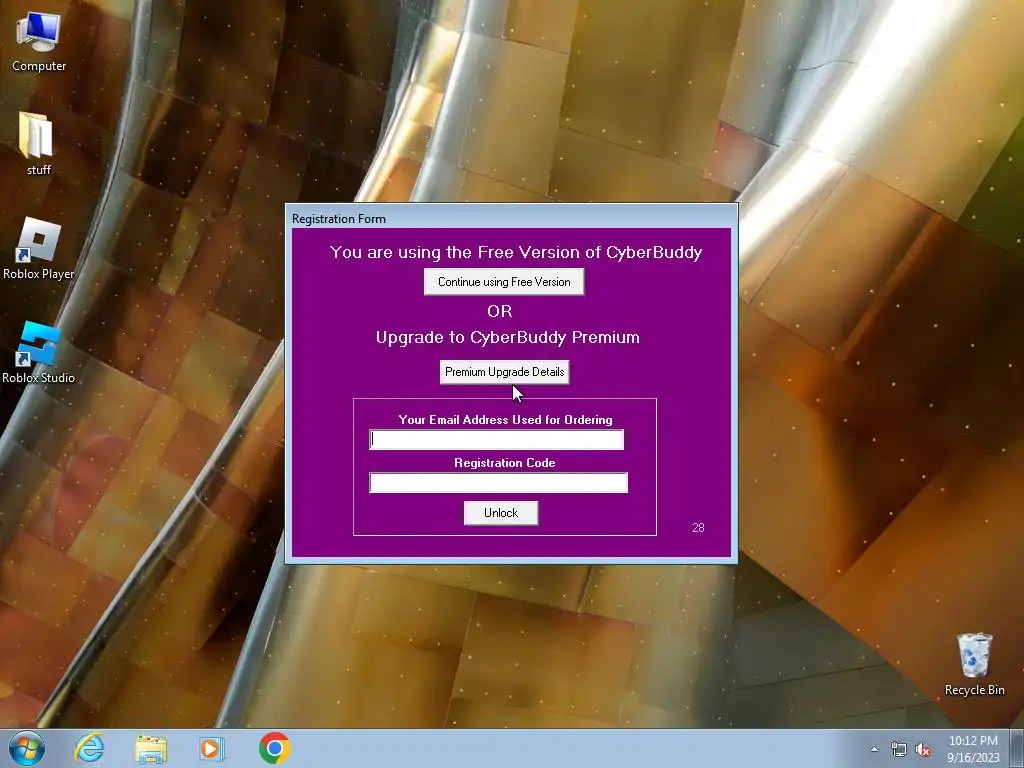Open Windows Explorer from taskbar
1024x768 pixels.
pyautogui.click(x=151, y=749)
